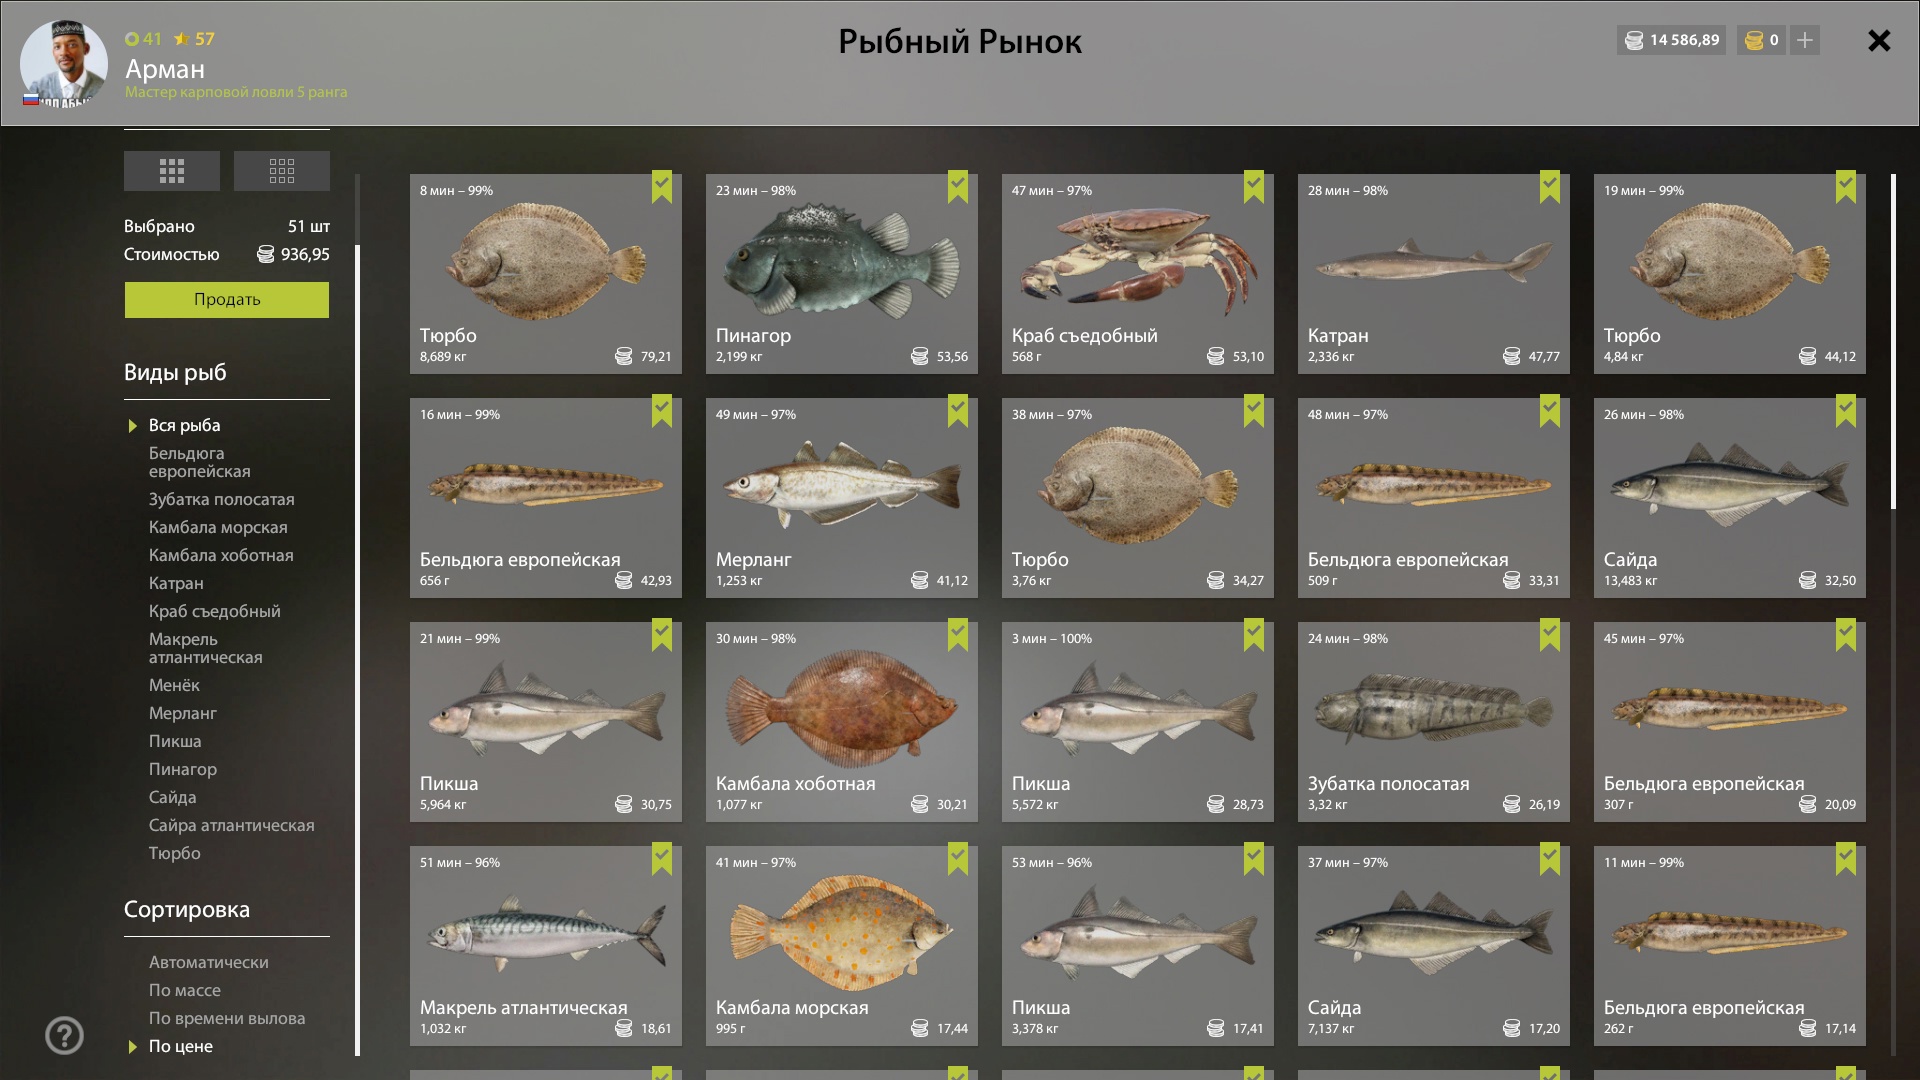The height and width of the screenshot is (1080, 1920).
Task: Switch to small grid view icon
Action: click(282, 171)
